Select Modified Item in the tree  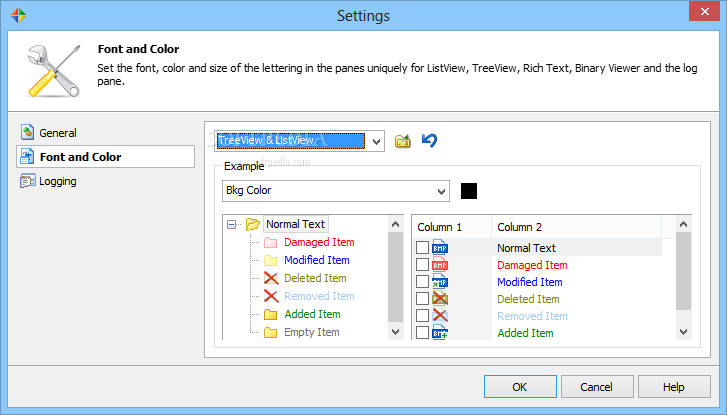pyautogui.click(x=317, y=260)
